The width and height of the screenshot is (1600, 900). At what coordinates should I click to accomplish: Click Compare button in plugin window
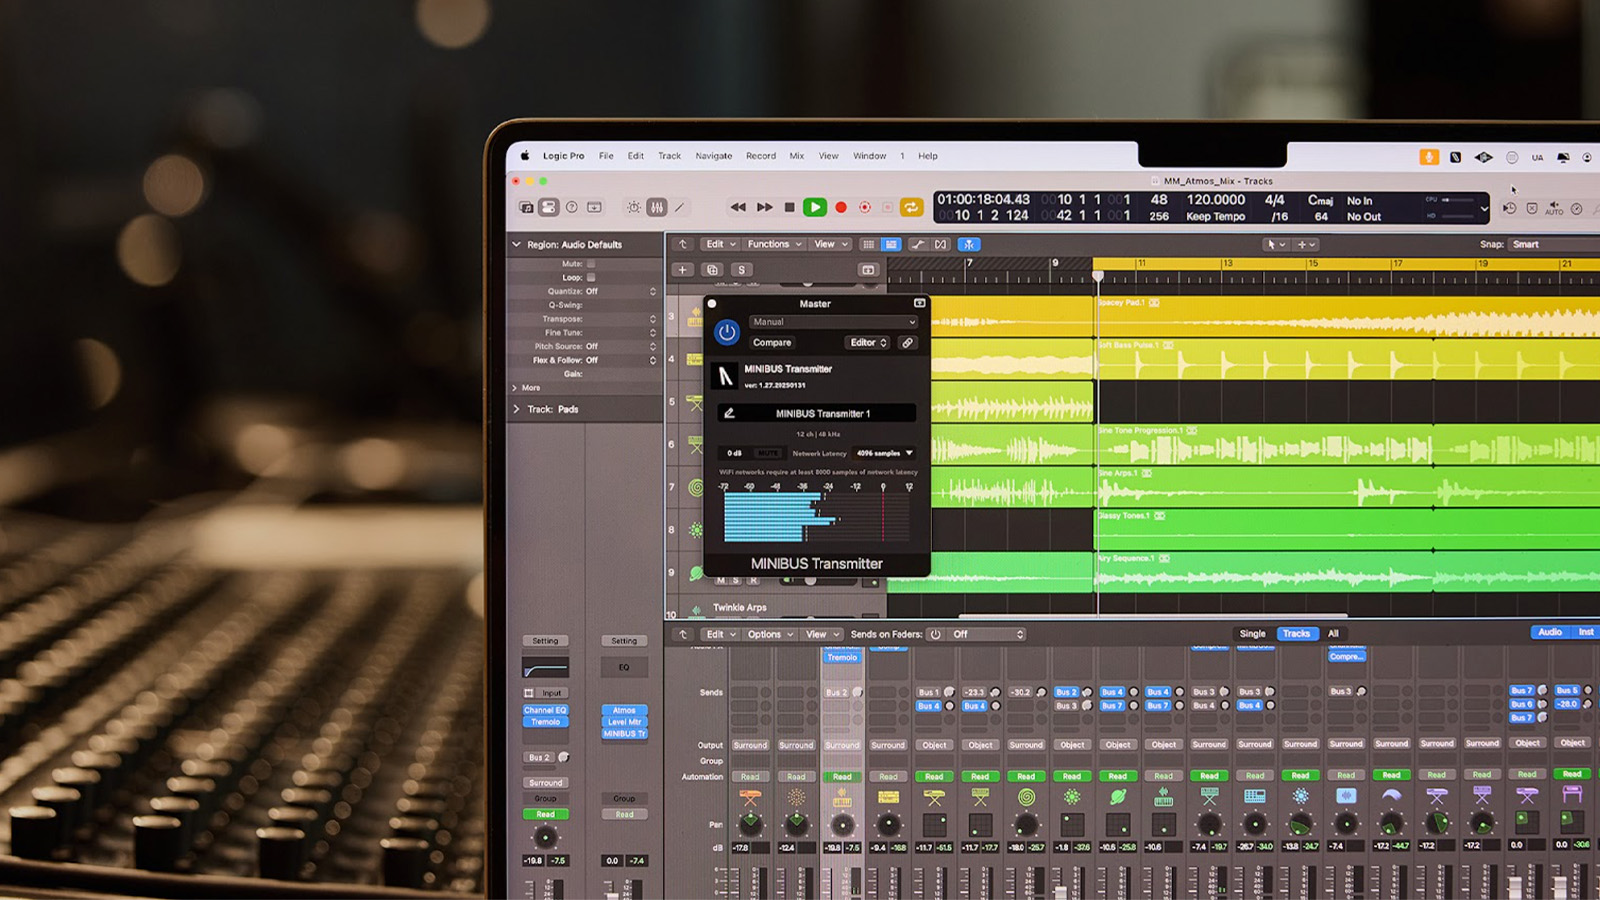click(772, 342)
